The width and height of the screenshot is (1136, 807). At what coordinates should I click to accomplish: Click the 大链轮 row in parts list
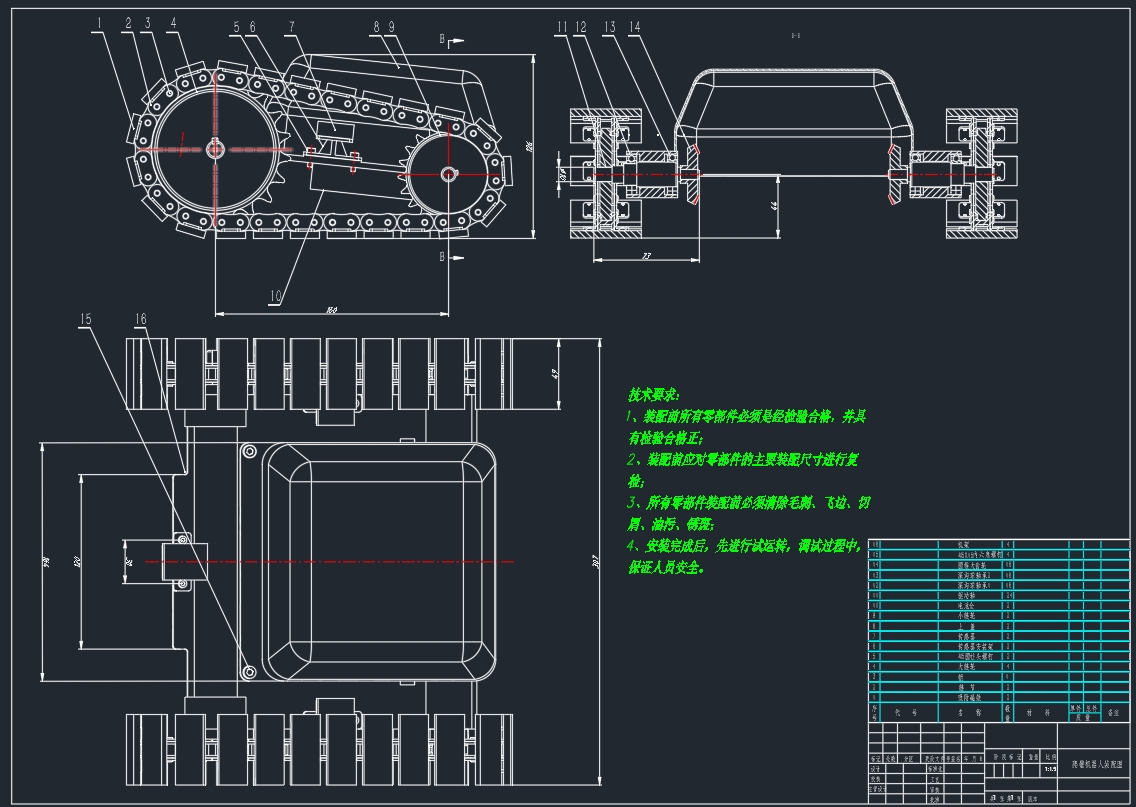coord(999,666)
